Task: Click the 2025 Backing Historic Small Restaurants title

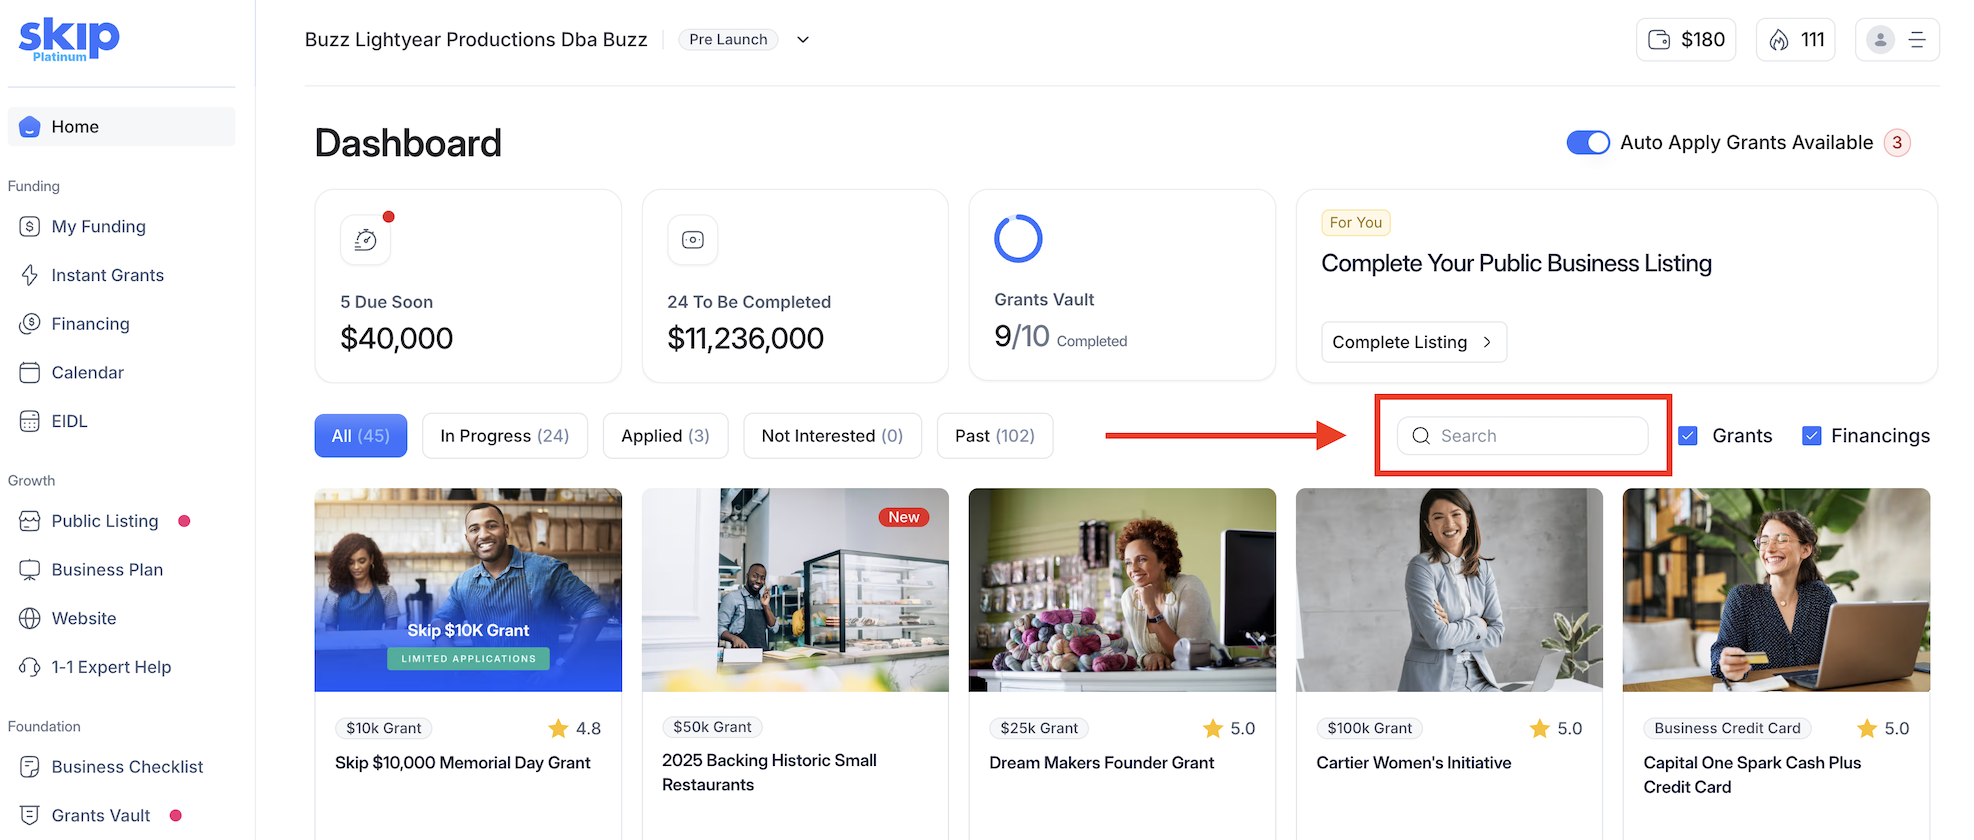Action: [769, 773]
